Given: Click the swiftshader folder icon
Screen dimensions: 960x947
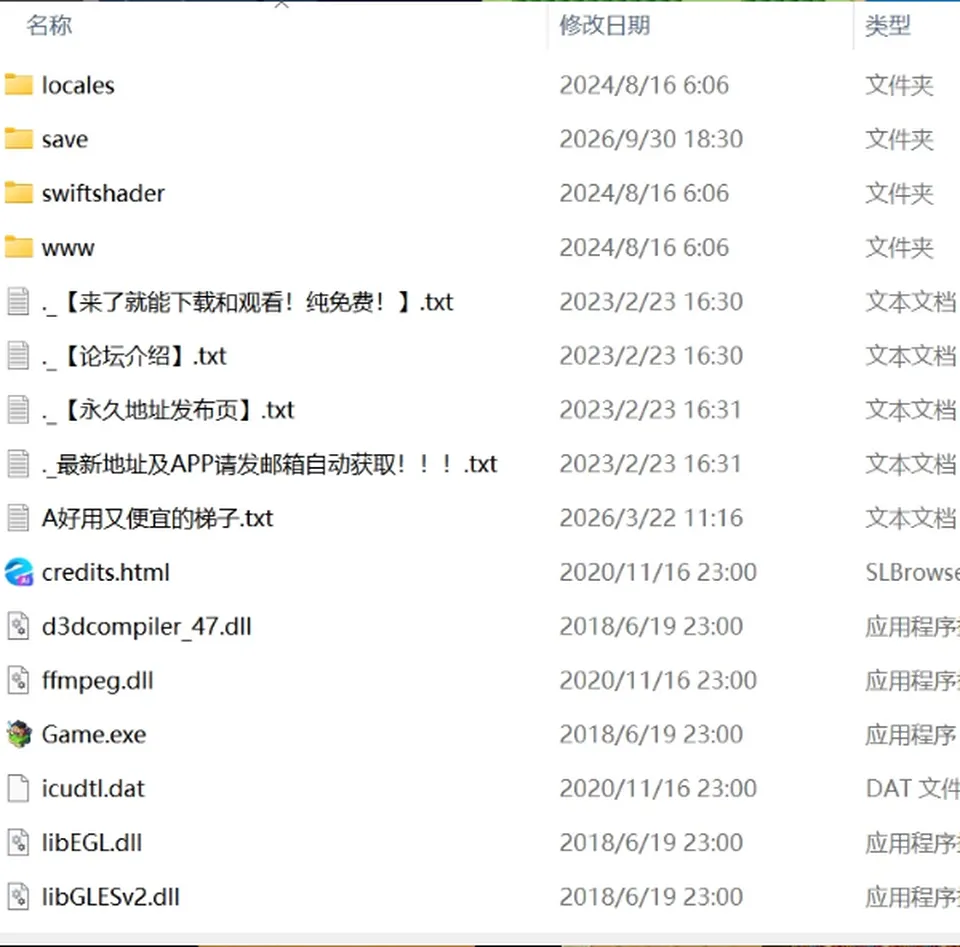Looking at the screenshot, I should pyautogui.click(x=18, y=193).
